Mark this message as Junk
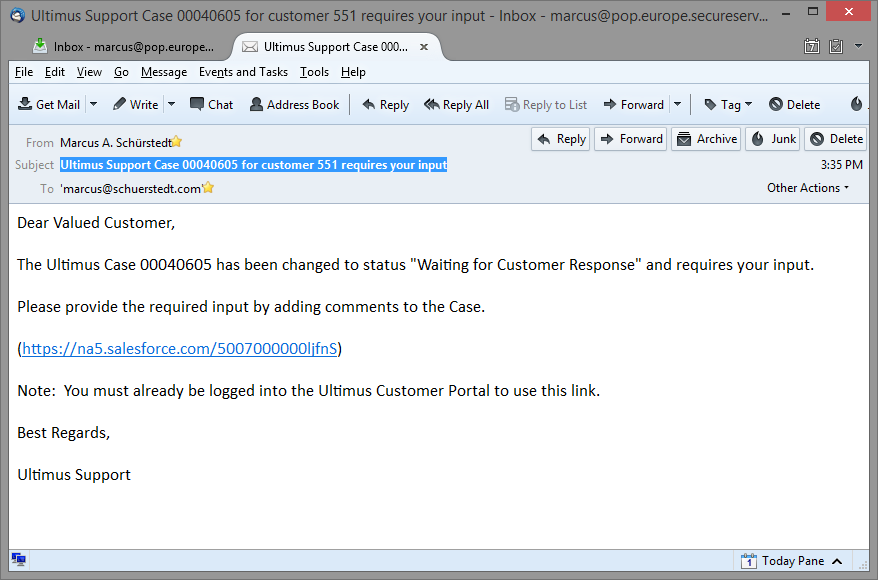Viewport: 878px width, 580px height. (772, 139)
